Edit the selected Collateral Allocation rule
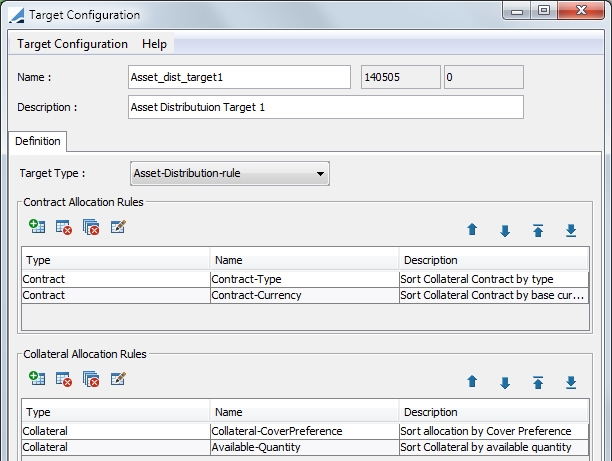The image size is (612, 461). (x=118, y=378)
